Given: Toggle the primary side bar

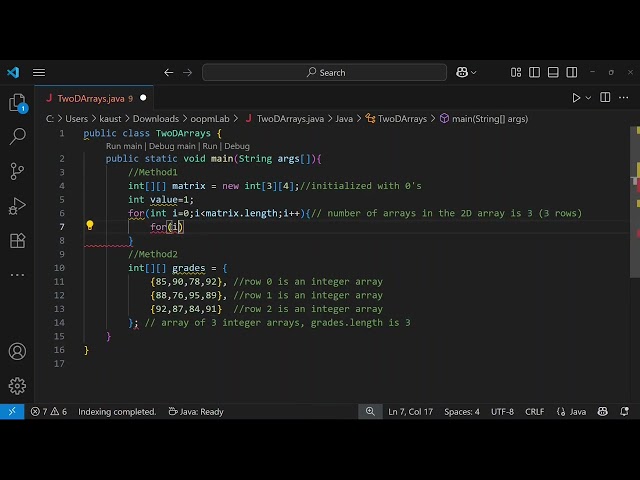Looking at the screenshot, I should click(534, 73).
